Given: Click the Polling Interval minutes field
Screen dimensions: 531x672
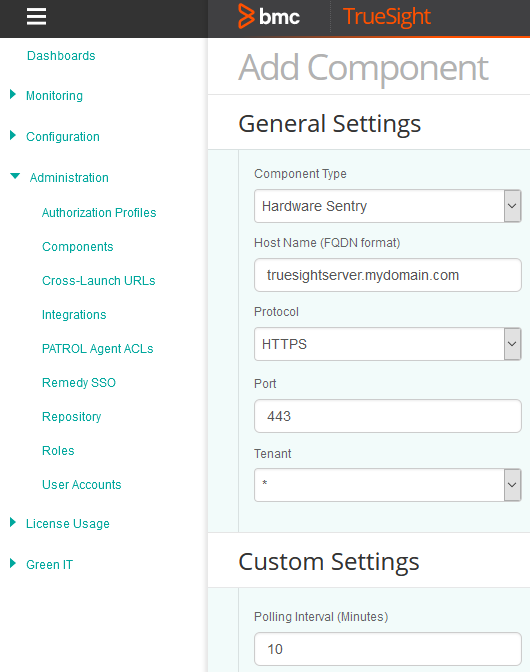Looking at the screenshot, I should coord(387,649).
